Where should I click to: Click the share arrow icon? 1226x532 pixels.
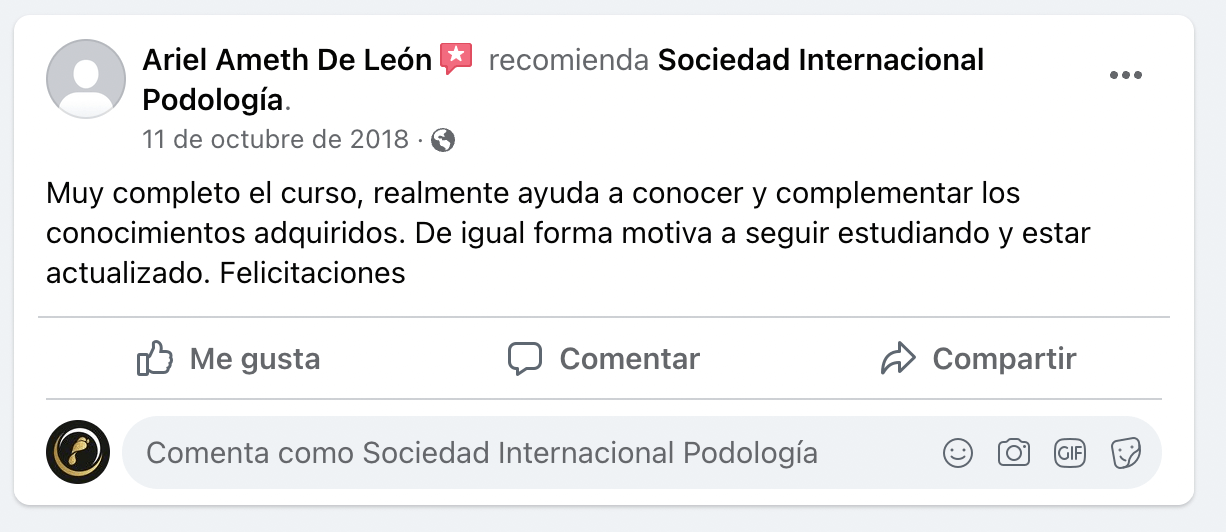pos(899,358)
